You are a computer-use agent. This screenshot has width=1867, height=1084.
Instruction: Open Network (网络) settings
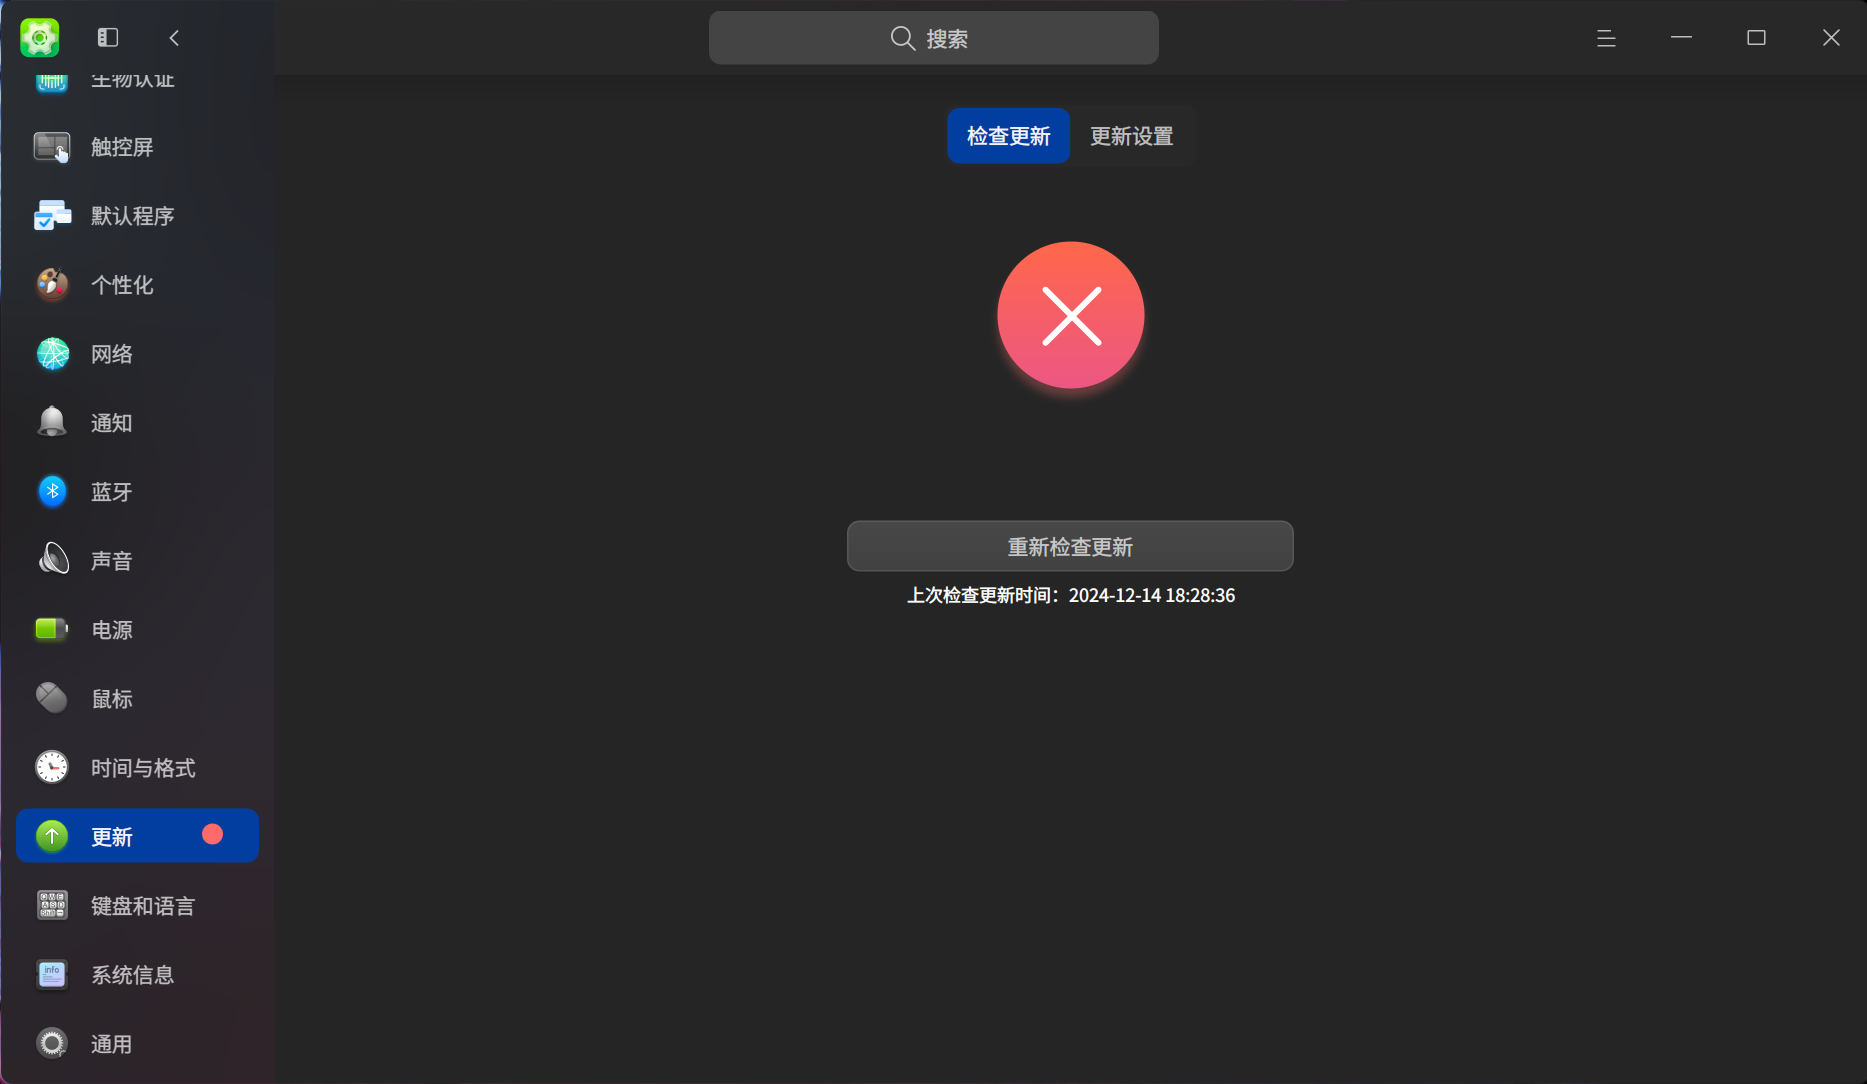coord(110,353)
